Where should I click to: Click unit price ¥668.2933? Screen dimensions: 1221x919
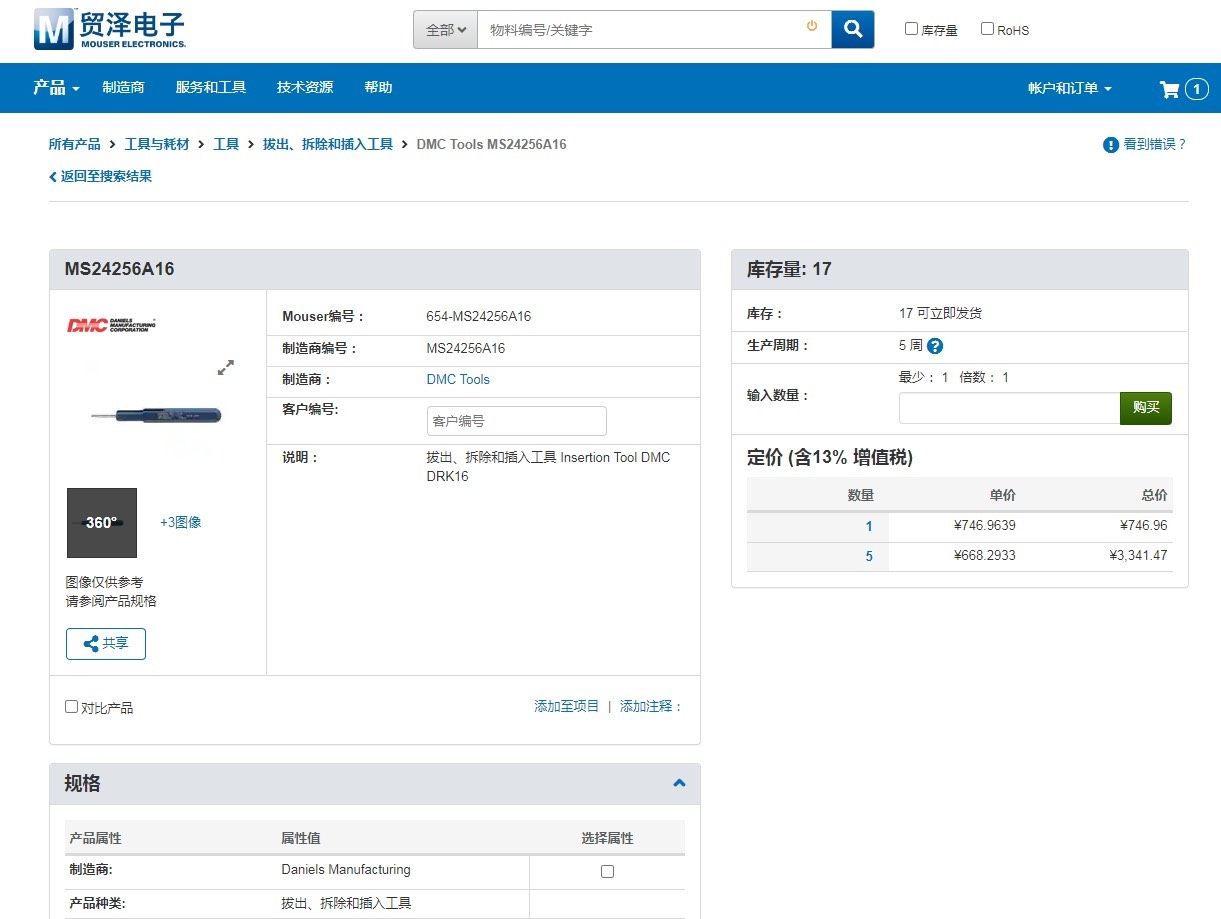tap(985, 556)
